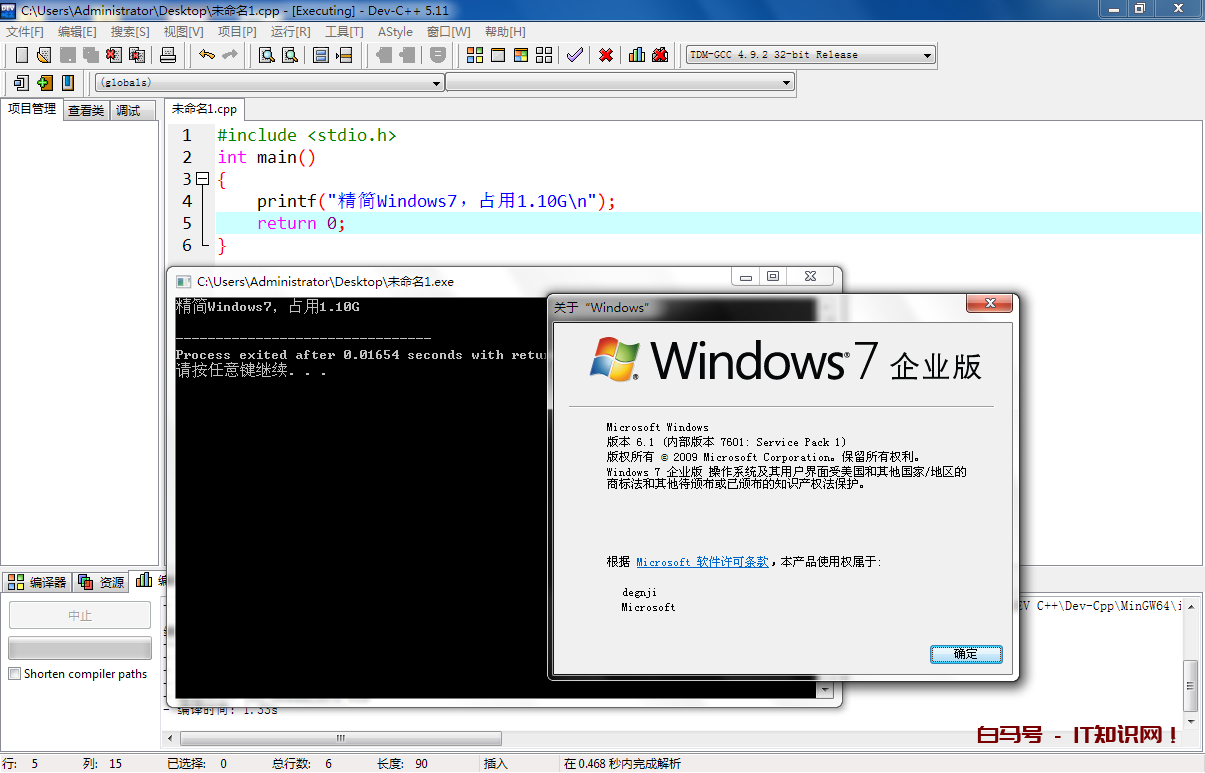This screenshot has width=1205, height=773.
Task: Click the Compile icon with four colored squares
Action: click(x=475, y=55)
